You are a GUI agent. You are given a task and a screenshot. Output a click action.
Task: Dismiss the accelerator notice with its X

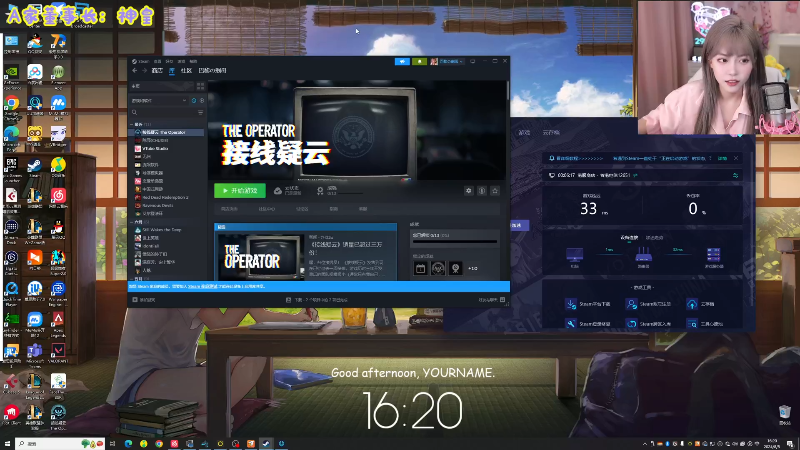(x=736, y=158)
